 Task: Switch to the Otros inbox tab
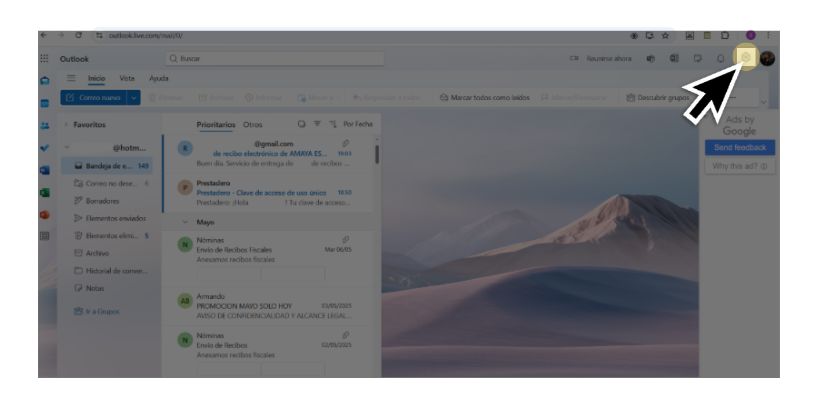coord(252,125)
